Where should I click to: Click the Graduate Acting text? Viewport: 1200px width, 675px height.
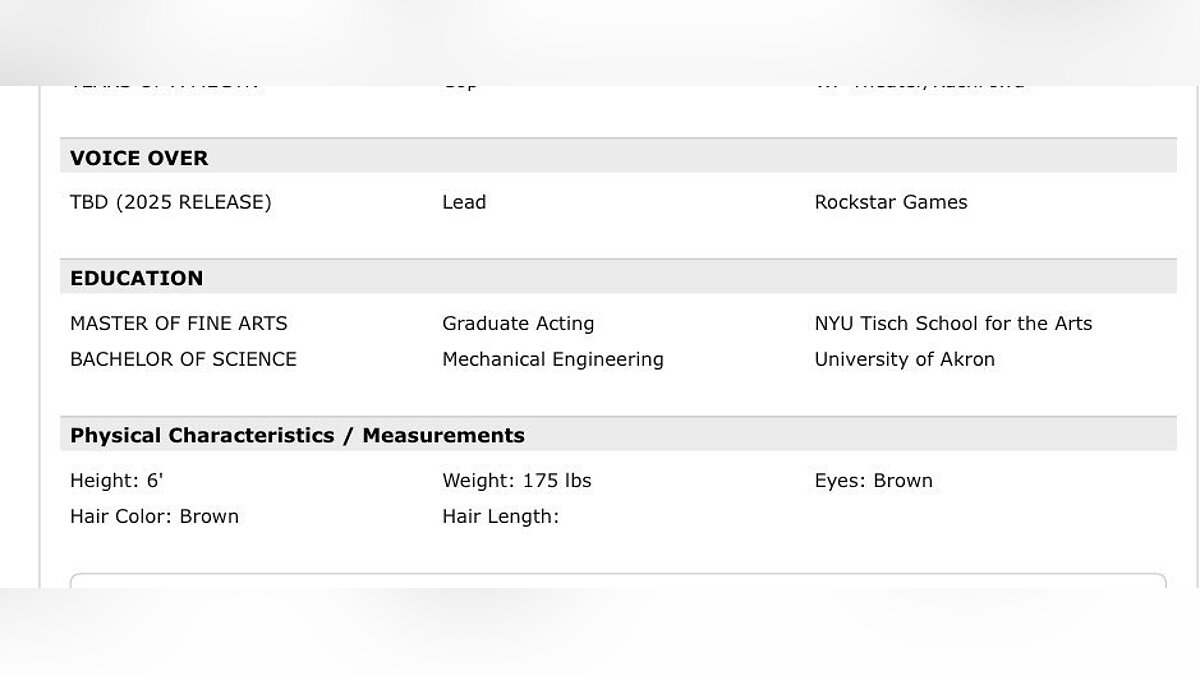[x=518, y=323]
